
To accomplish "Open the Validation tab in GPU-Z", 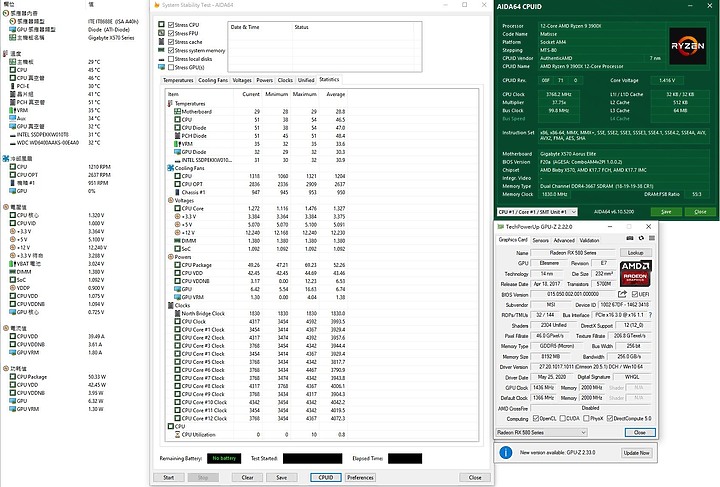I will point(589,241).
